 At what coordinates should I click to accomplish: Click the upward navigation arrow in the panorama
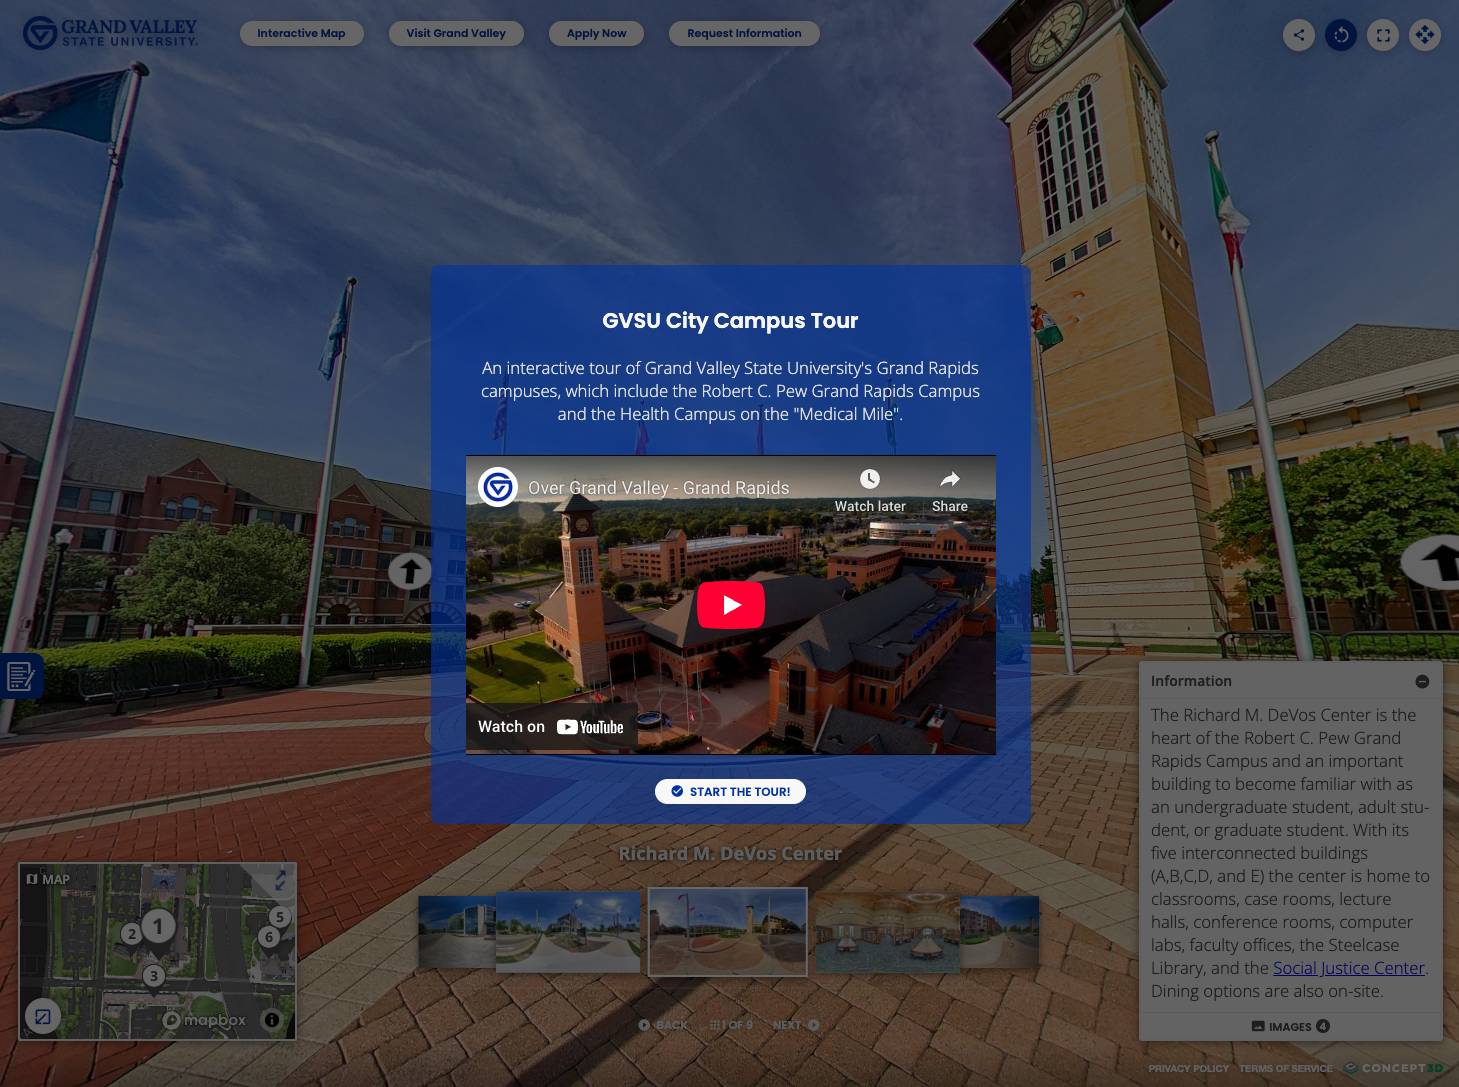point(410,570)
